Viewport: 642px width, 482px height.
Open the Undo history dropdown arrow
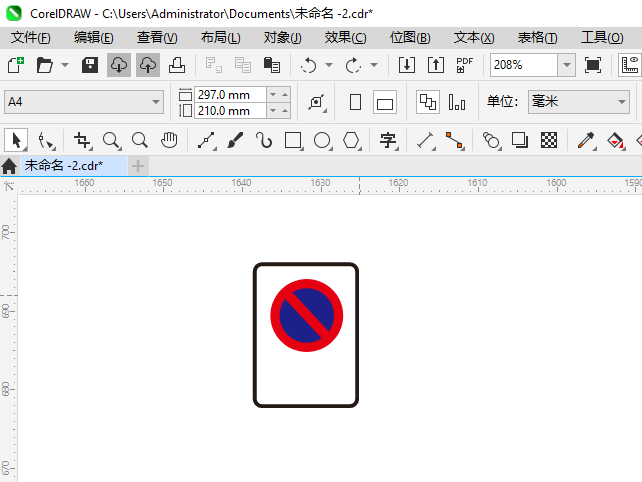329,65
